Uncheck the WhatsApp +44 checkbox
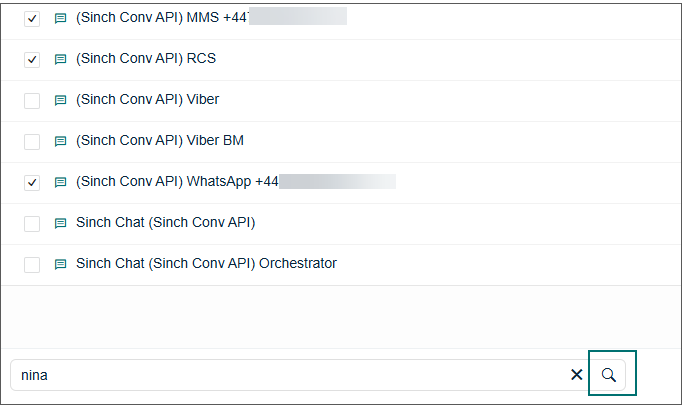 click(32, 183)
